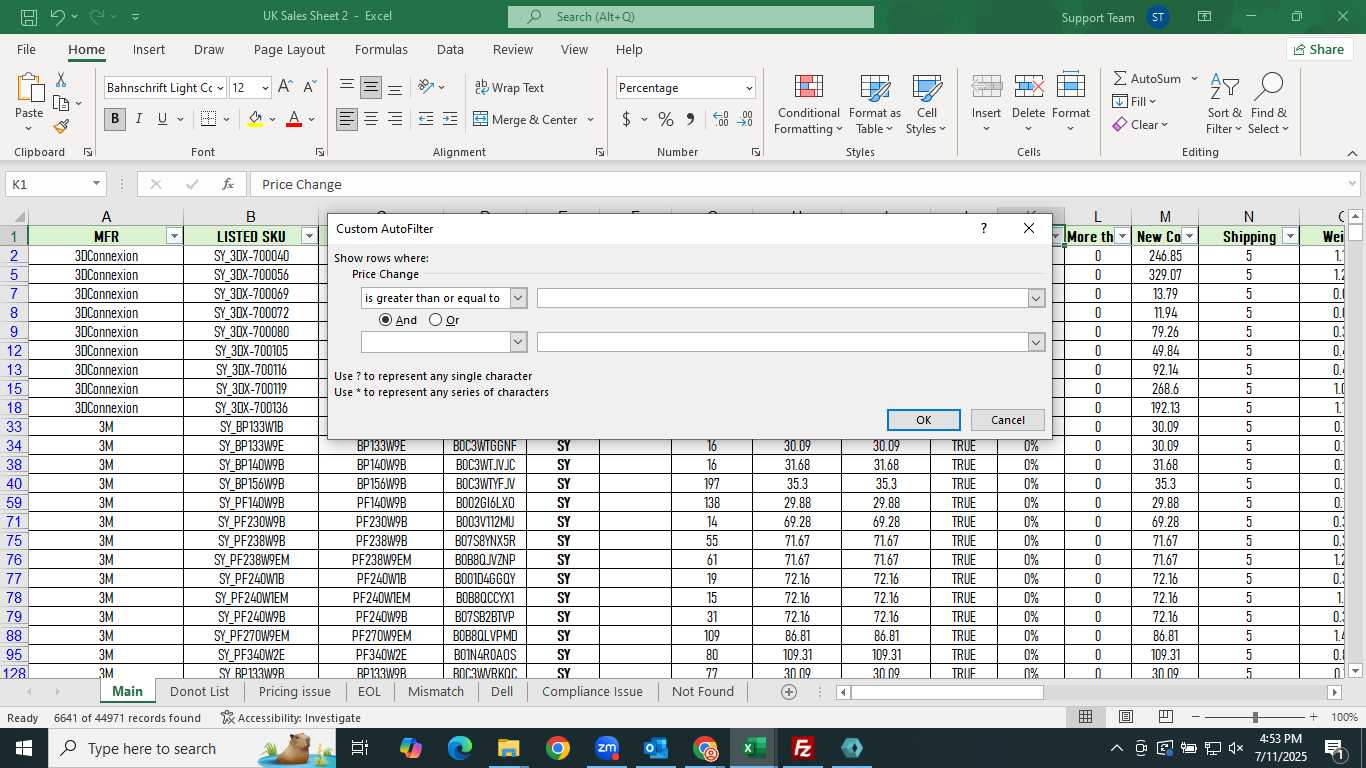The height and width of the screenshot is (768, 1366).
Task: Click the Decrease Indent icon
Action: (x=426, y=119)
